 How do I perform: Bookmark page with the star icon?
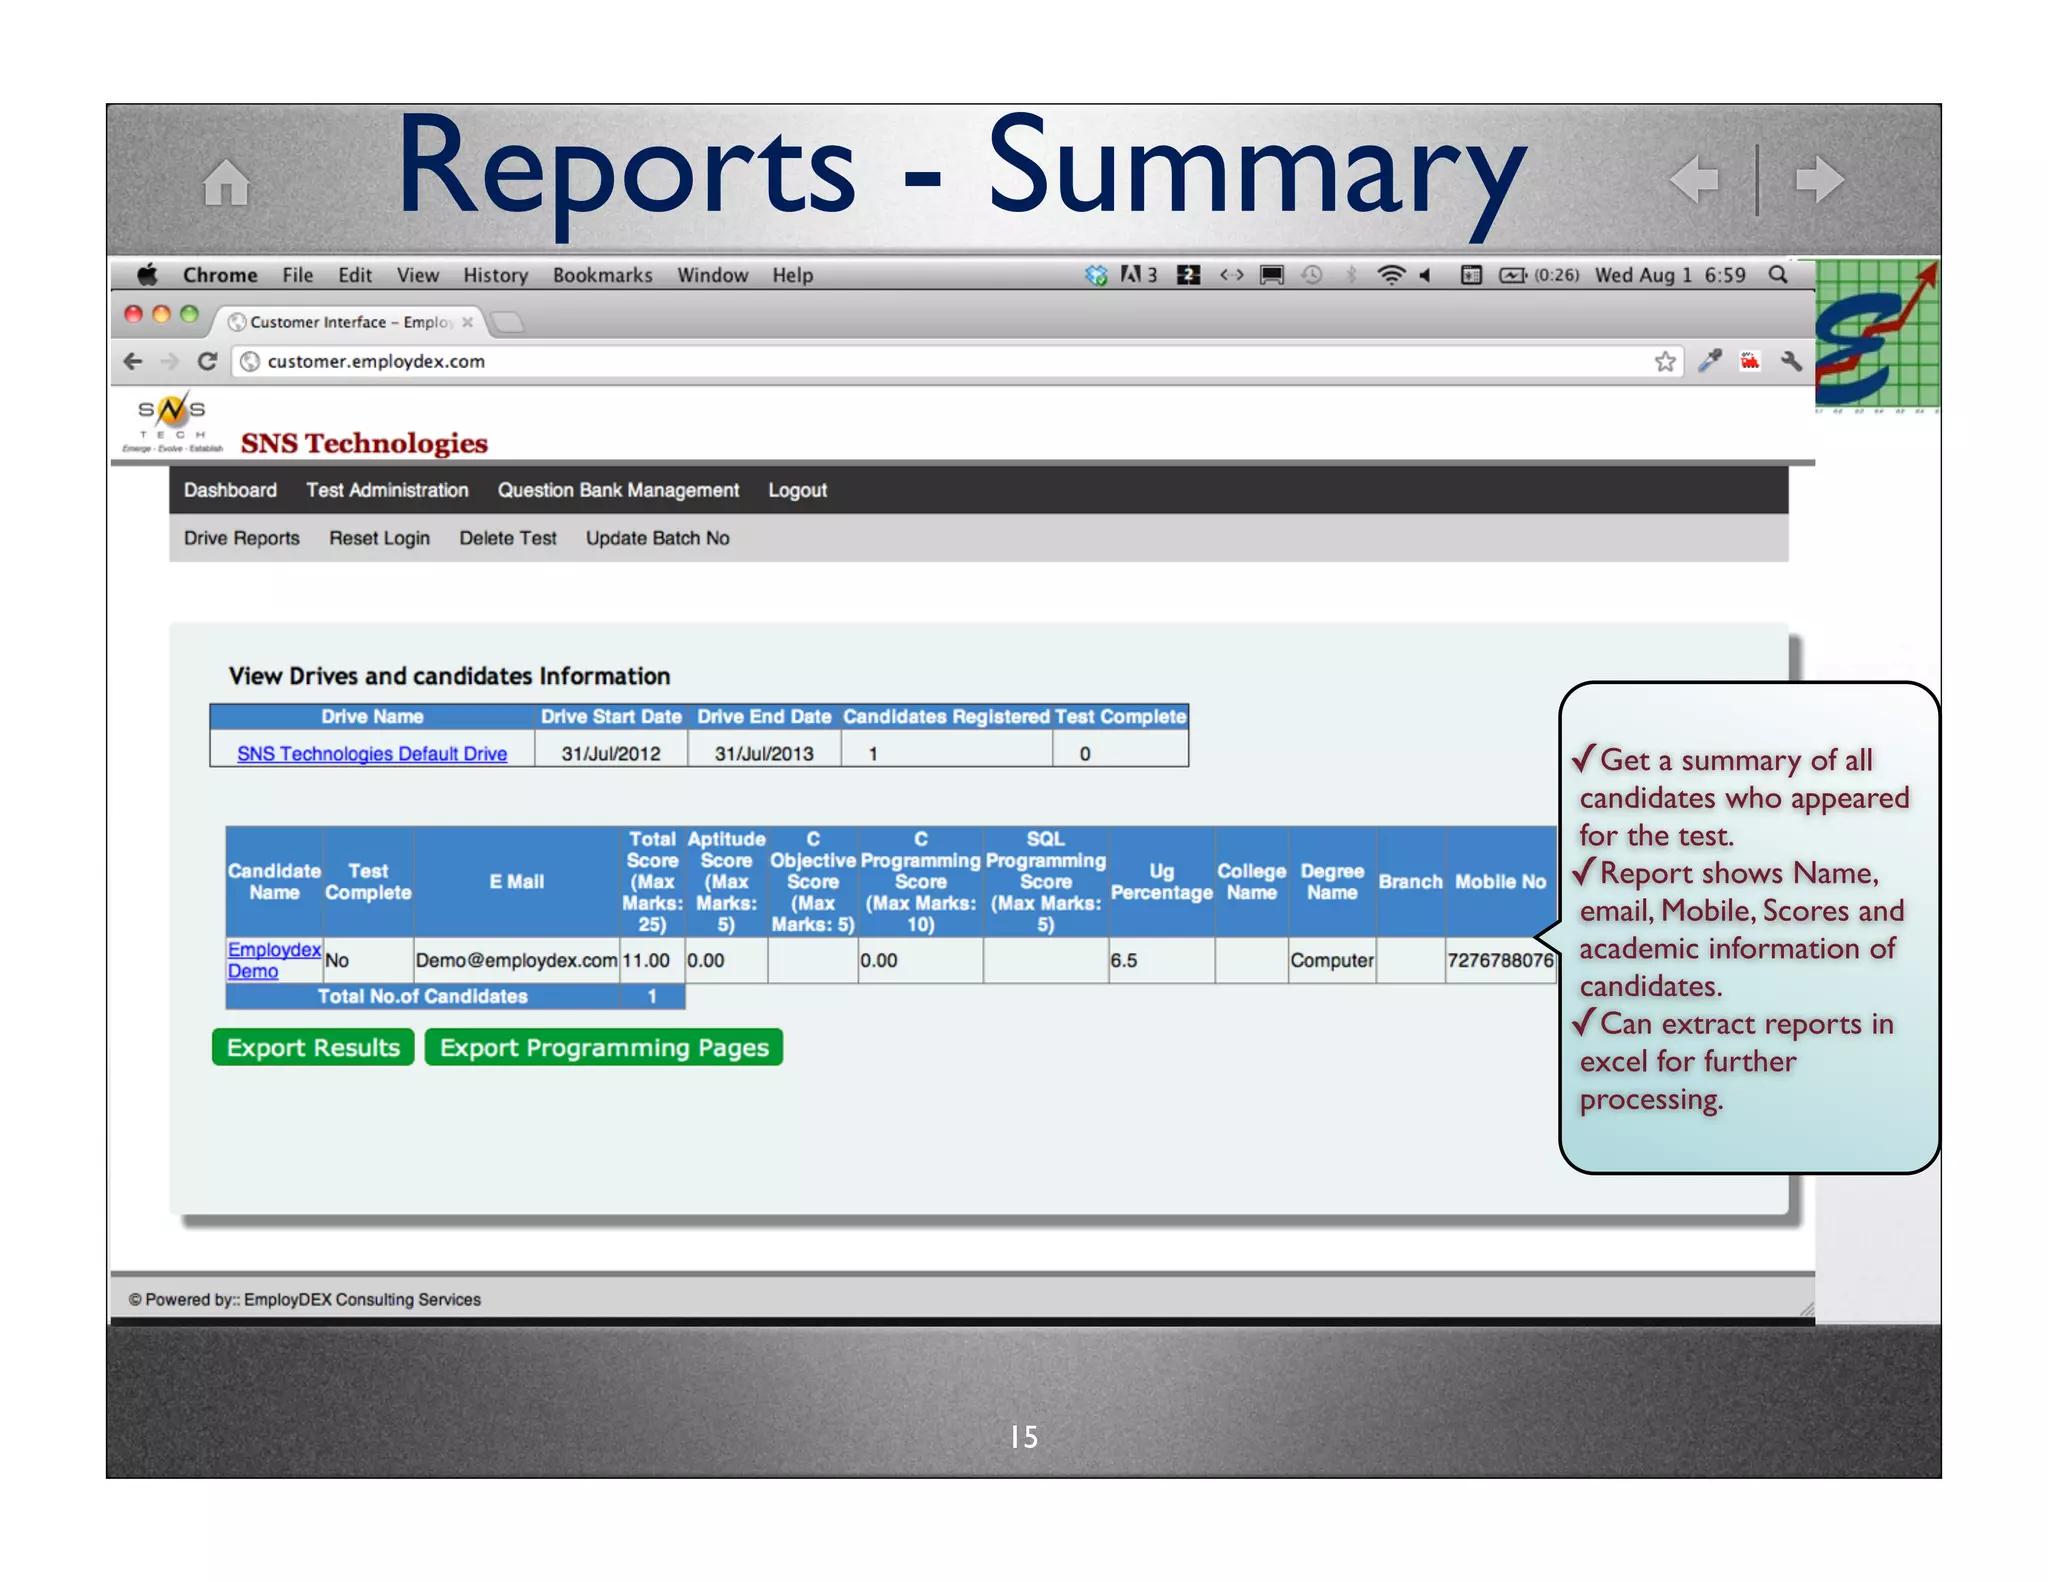click(1664, 361)
